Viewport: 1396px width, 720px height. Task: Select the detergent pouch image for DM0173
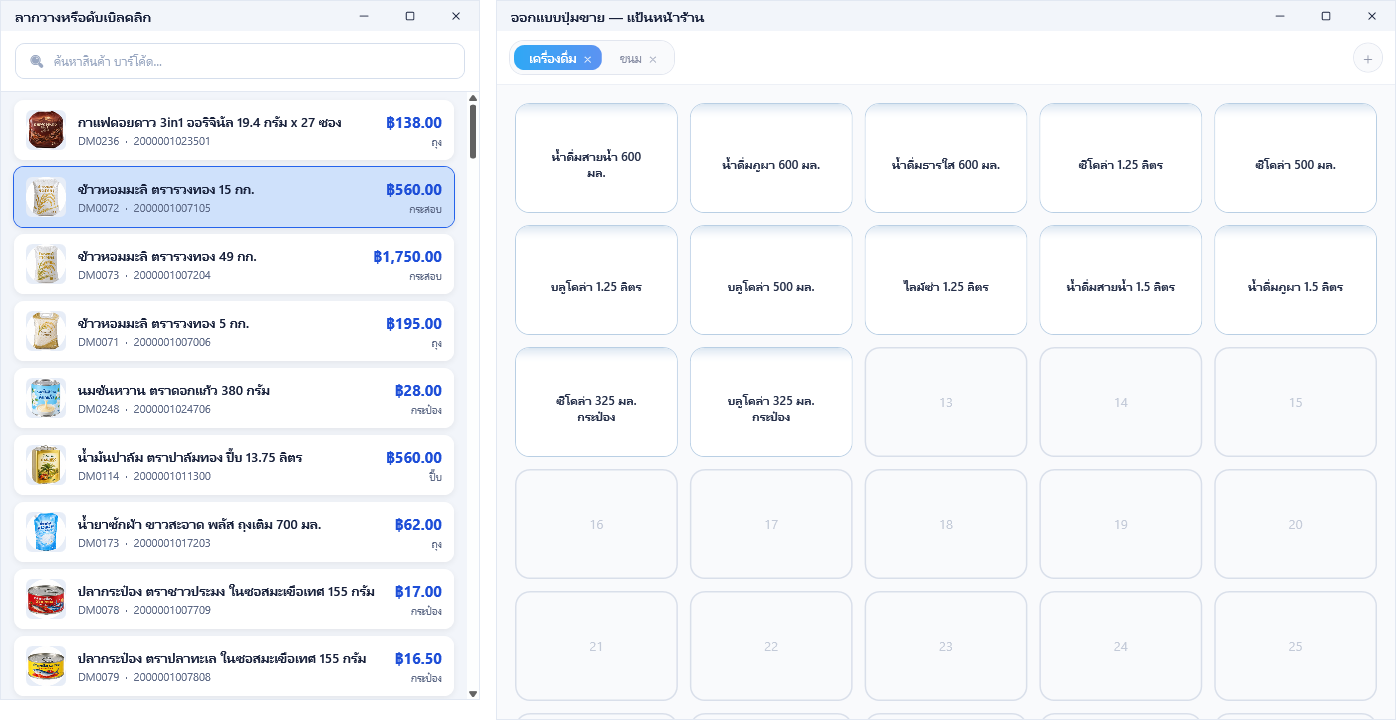(x=46, y=532)
